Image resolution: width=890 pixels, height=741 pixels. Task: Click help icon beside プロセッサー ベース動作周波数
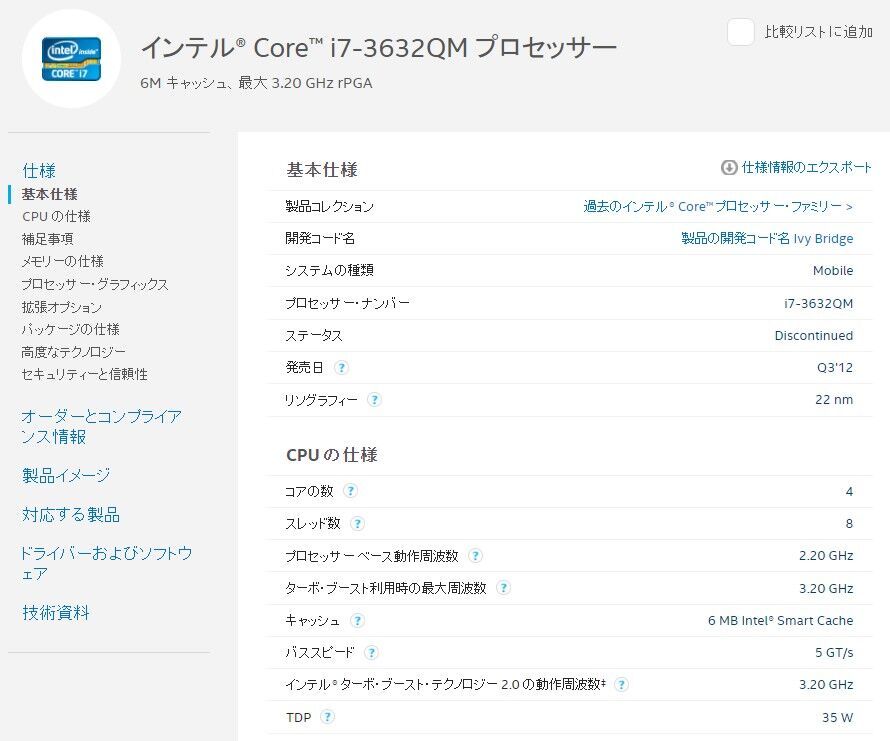pos(475,556)
